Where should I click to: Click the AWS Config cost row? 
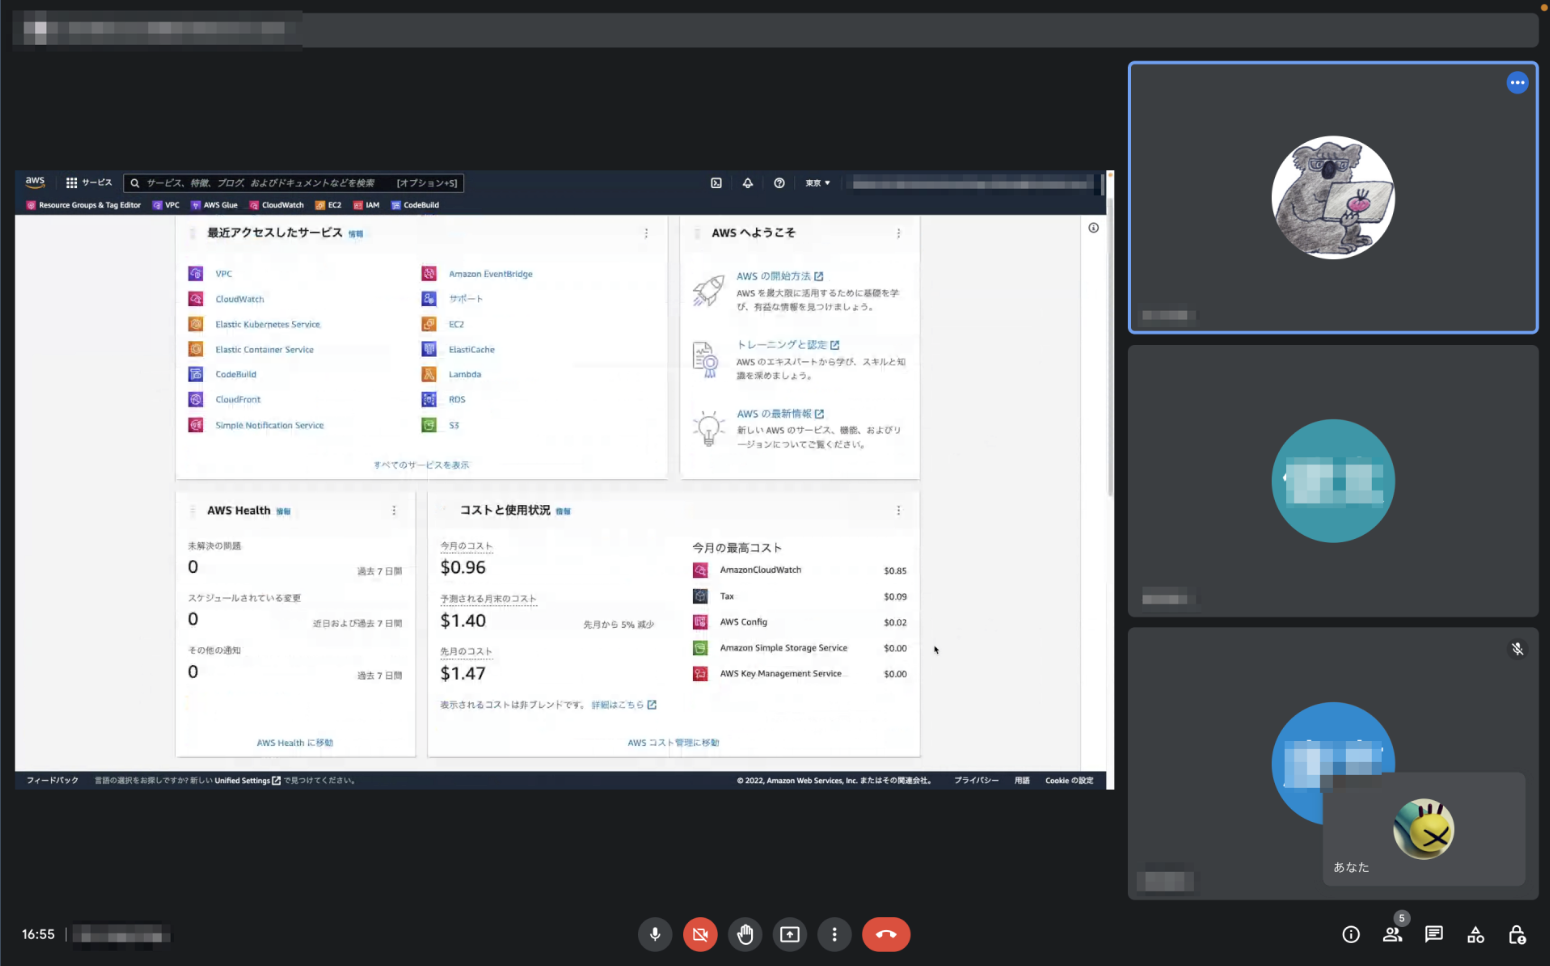799,622
